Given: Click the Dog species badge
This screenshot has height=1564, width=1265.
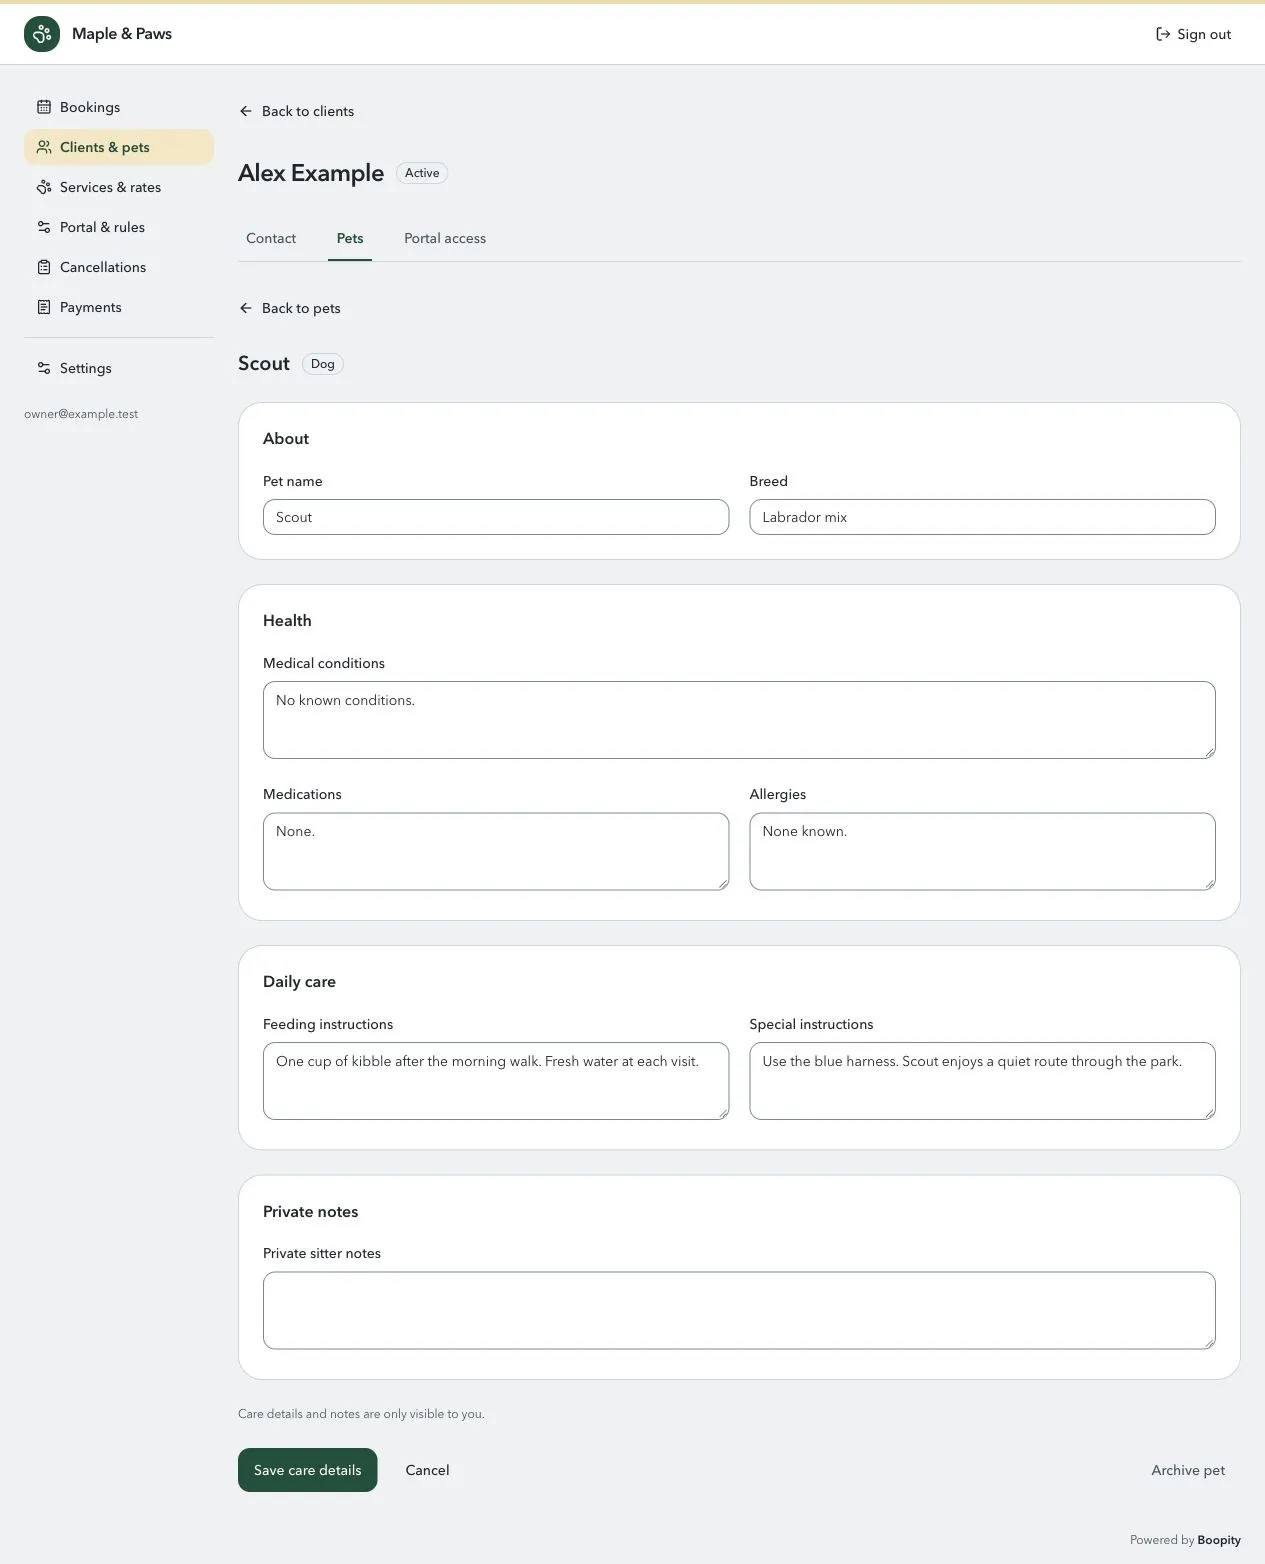Looking at the screenshot, I should pos(322,364).
